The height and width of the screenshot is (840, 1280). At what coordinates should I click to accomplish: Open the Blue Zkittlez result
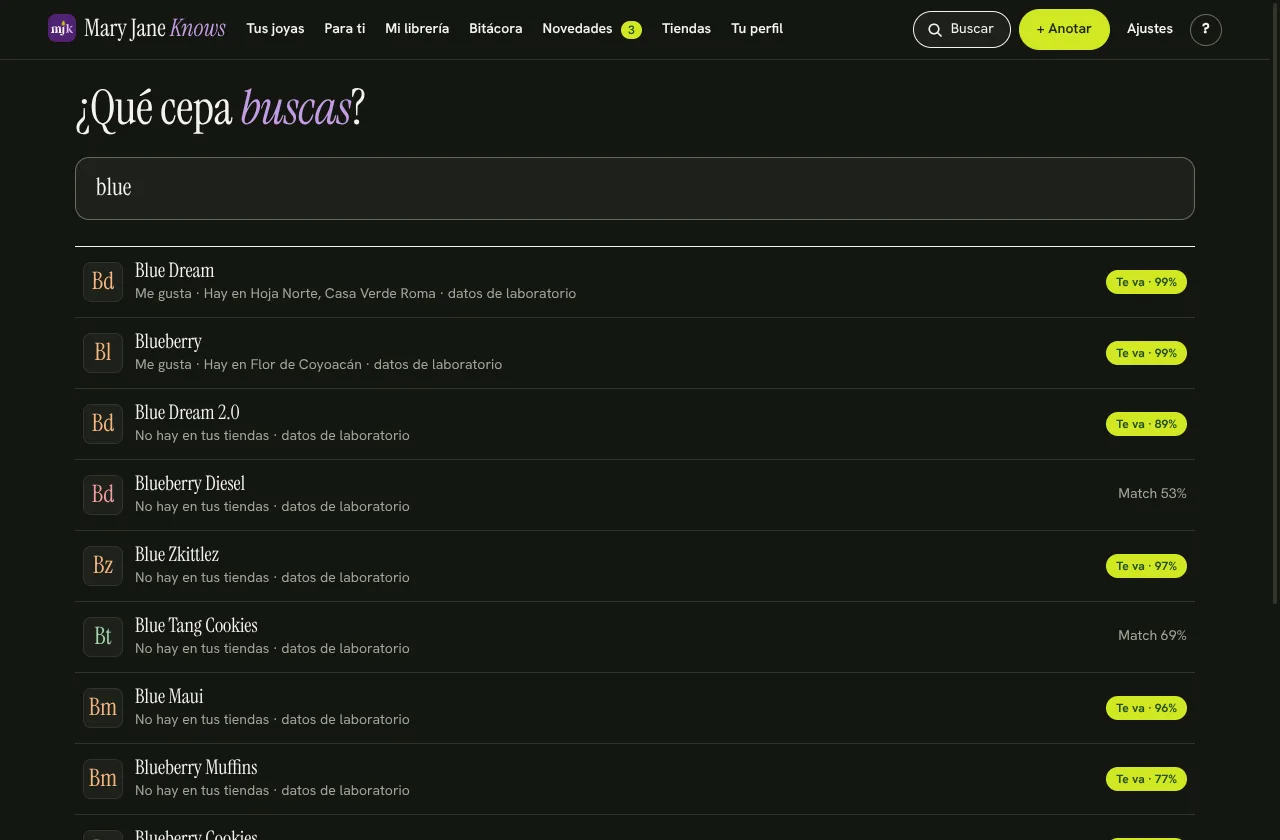pos(635,566)
